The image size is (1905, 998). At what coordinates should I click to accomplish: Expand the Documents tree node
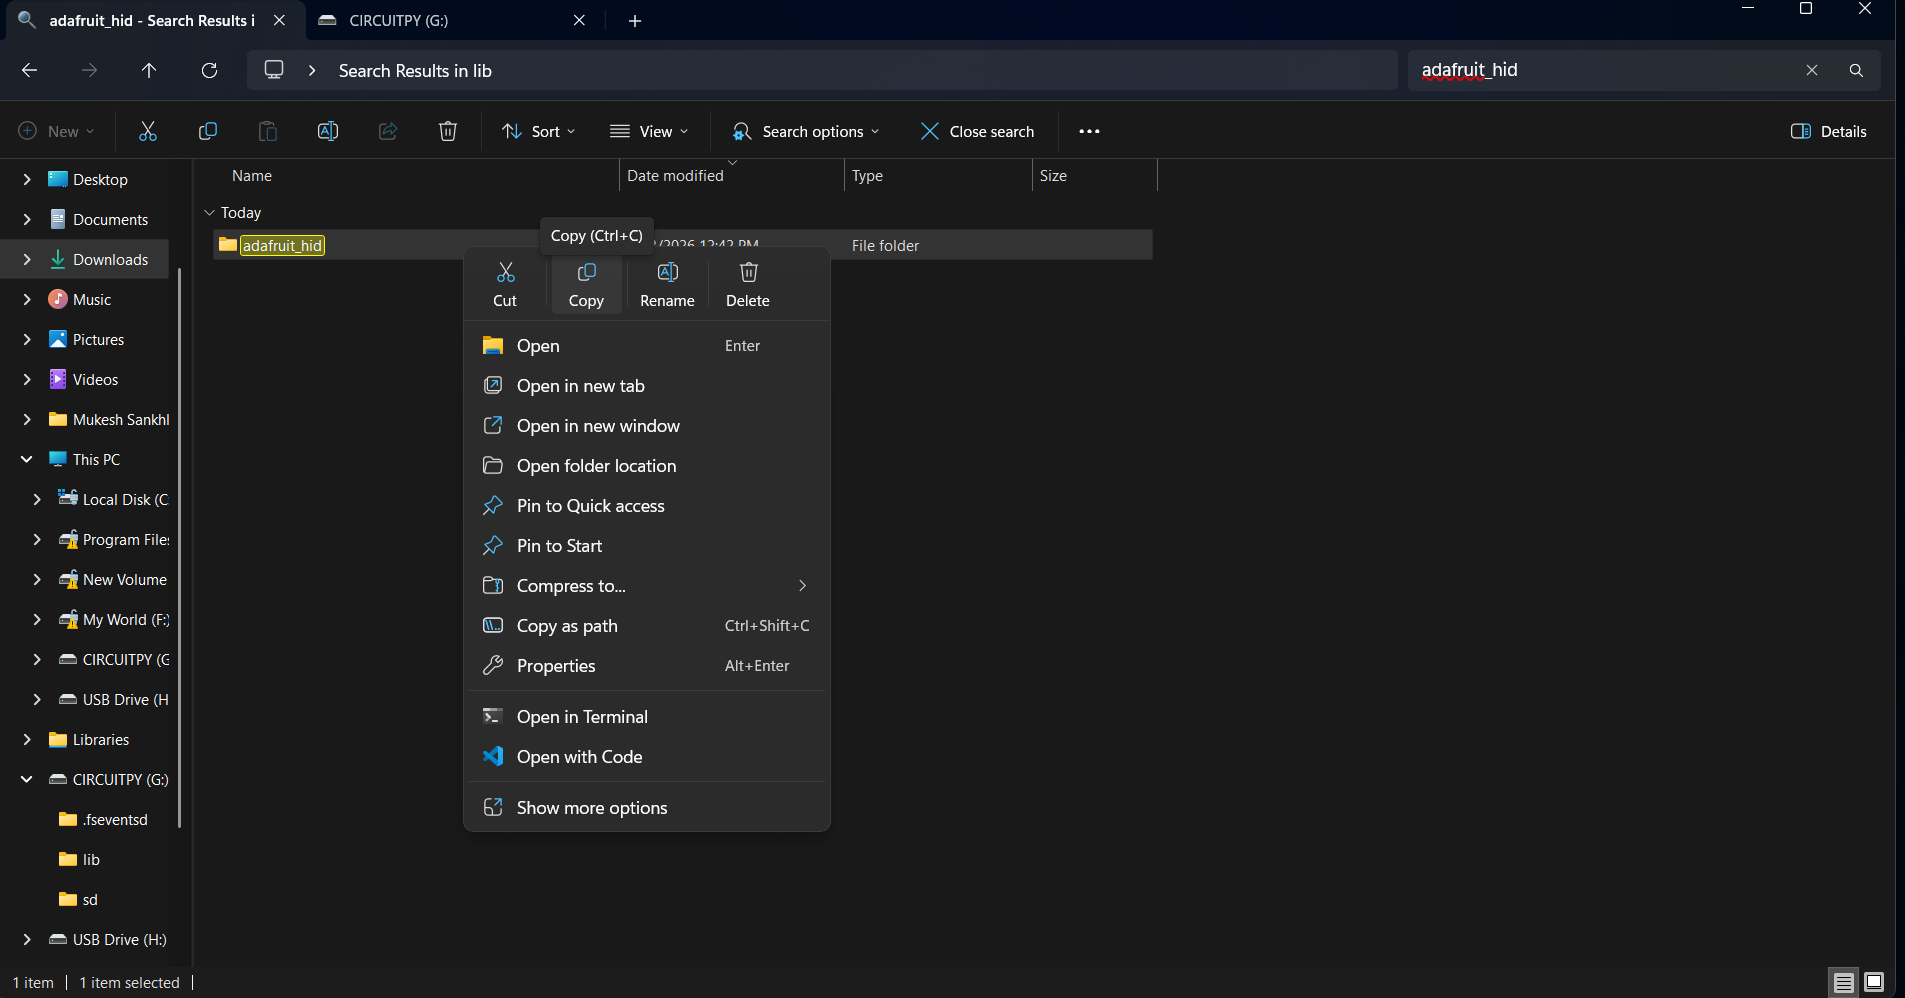pyautogui.click(x=27, y=219)
